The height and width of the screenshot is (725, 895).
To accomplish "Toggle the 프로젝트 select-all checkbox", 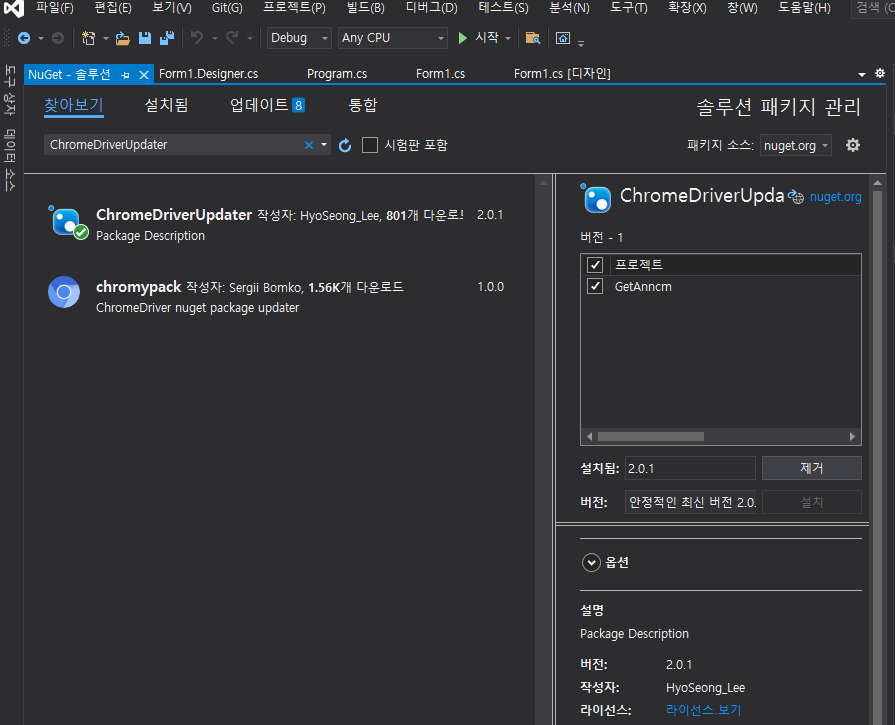I will (x=595, y=265).
